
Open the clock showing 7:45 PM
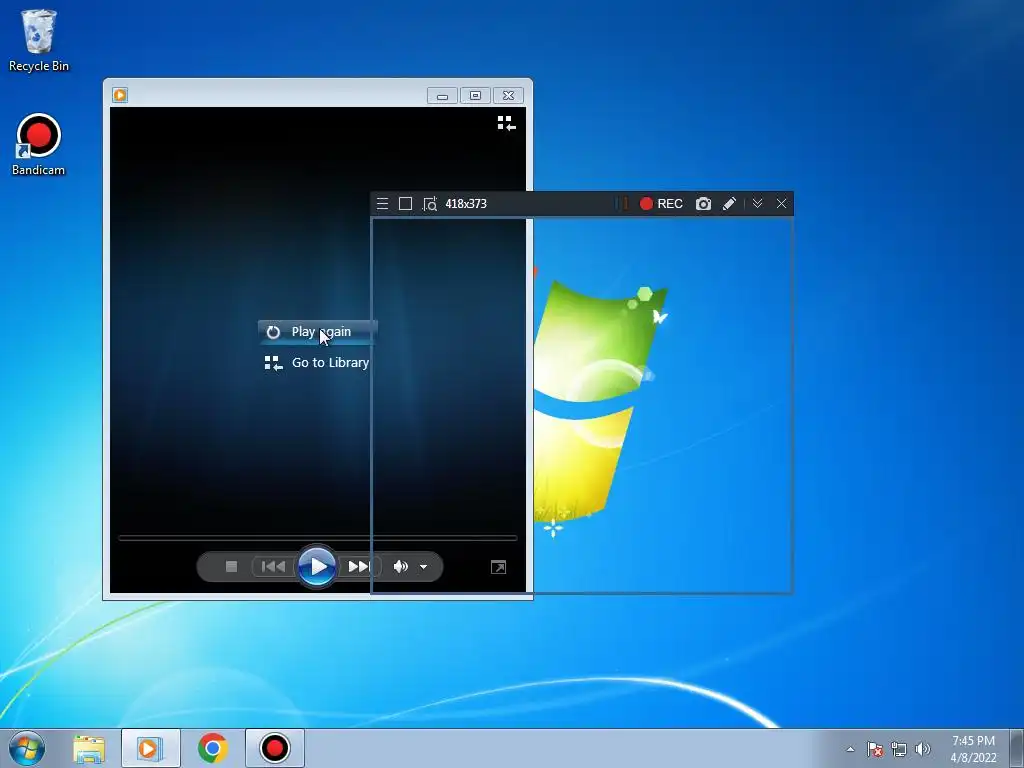click(x=973, y=749)
